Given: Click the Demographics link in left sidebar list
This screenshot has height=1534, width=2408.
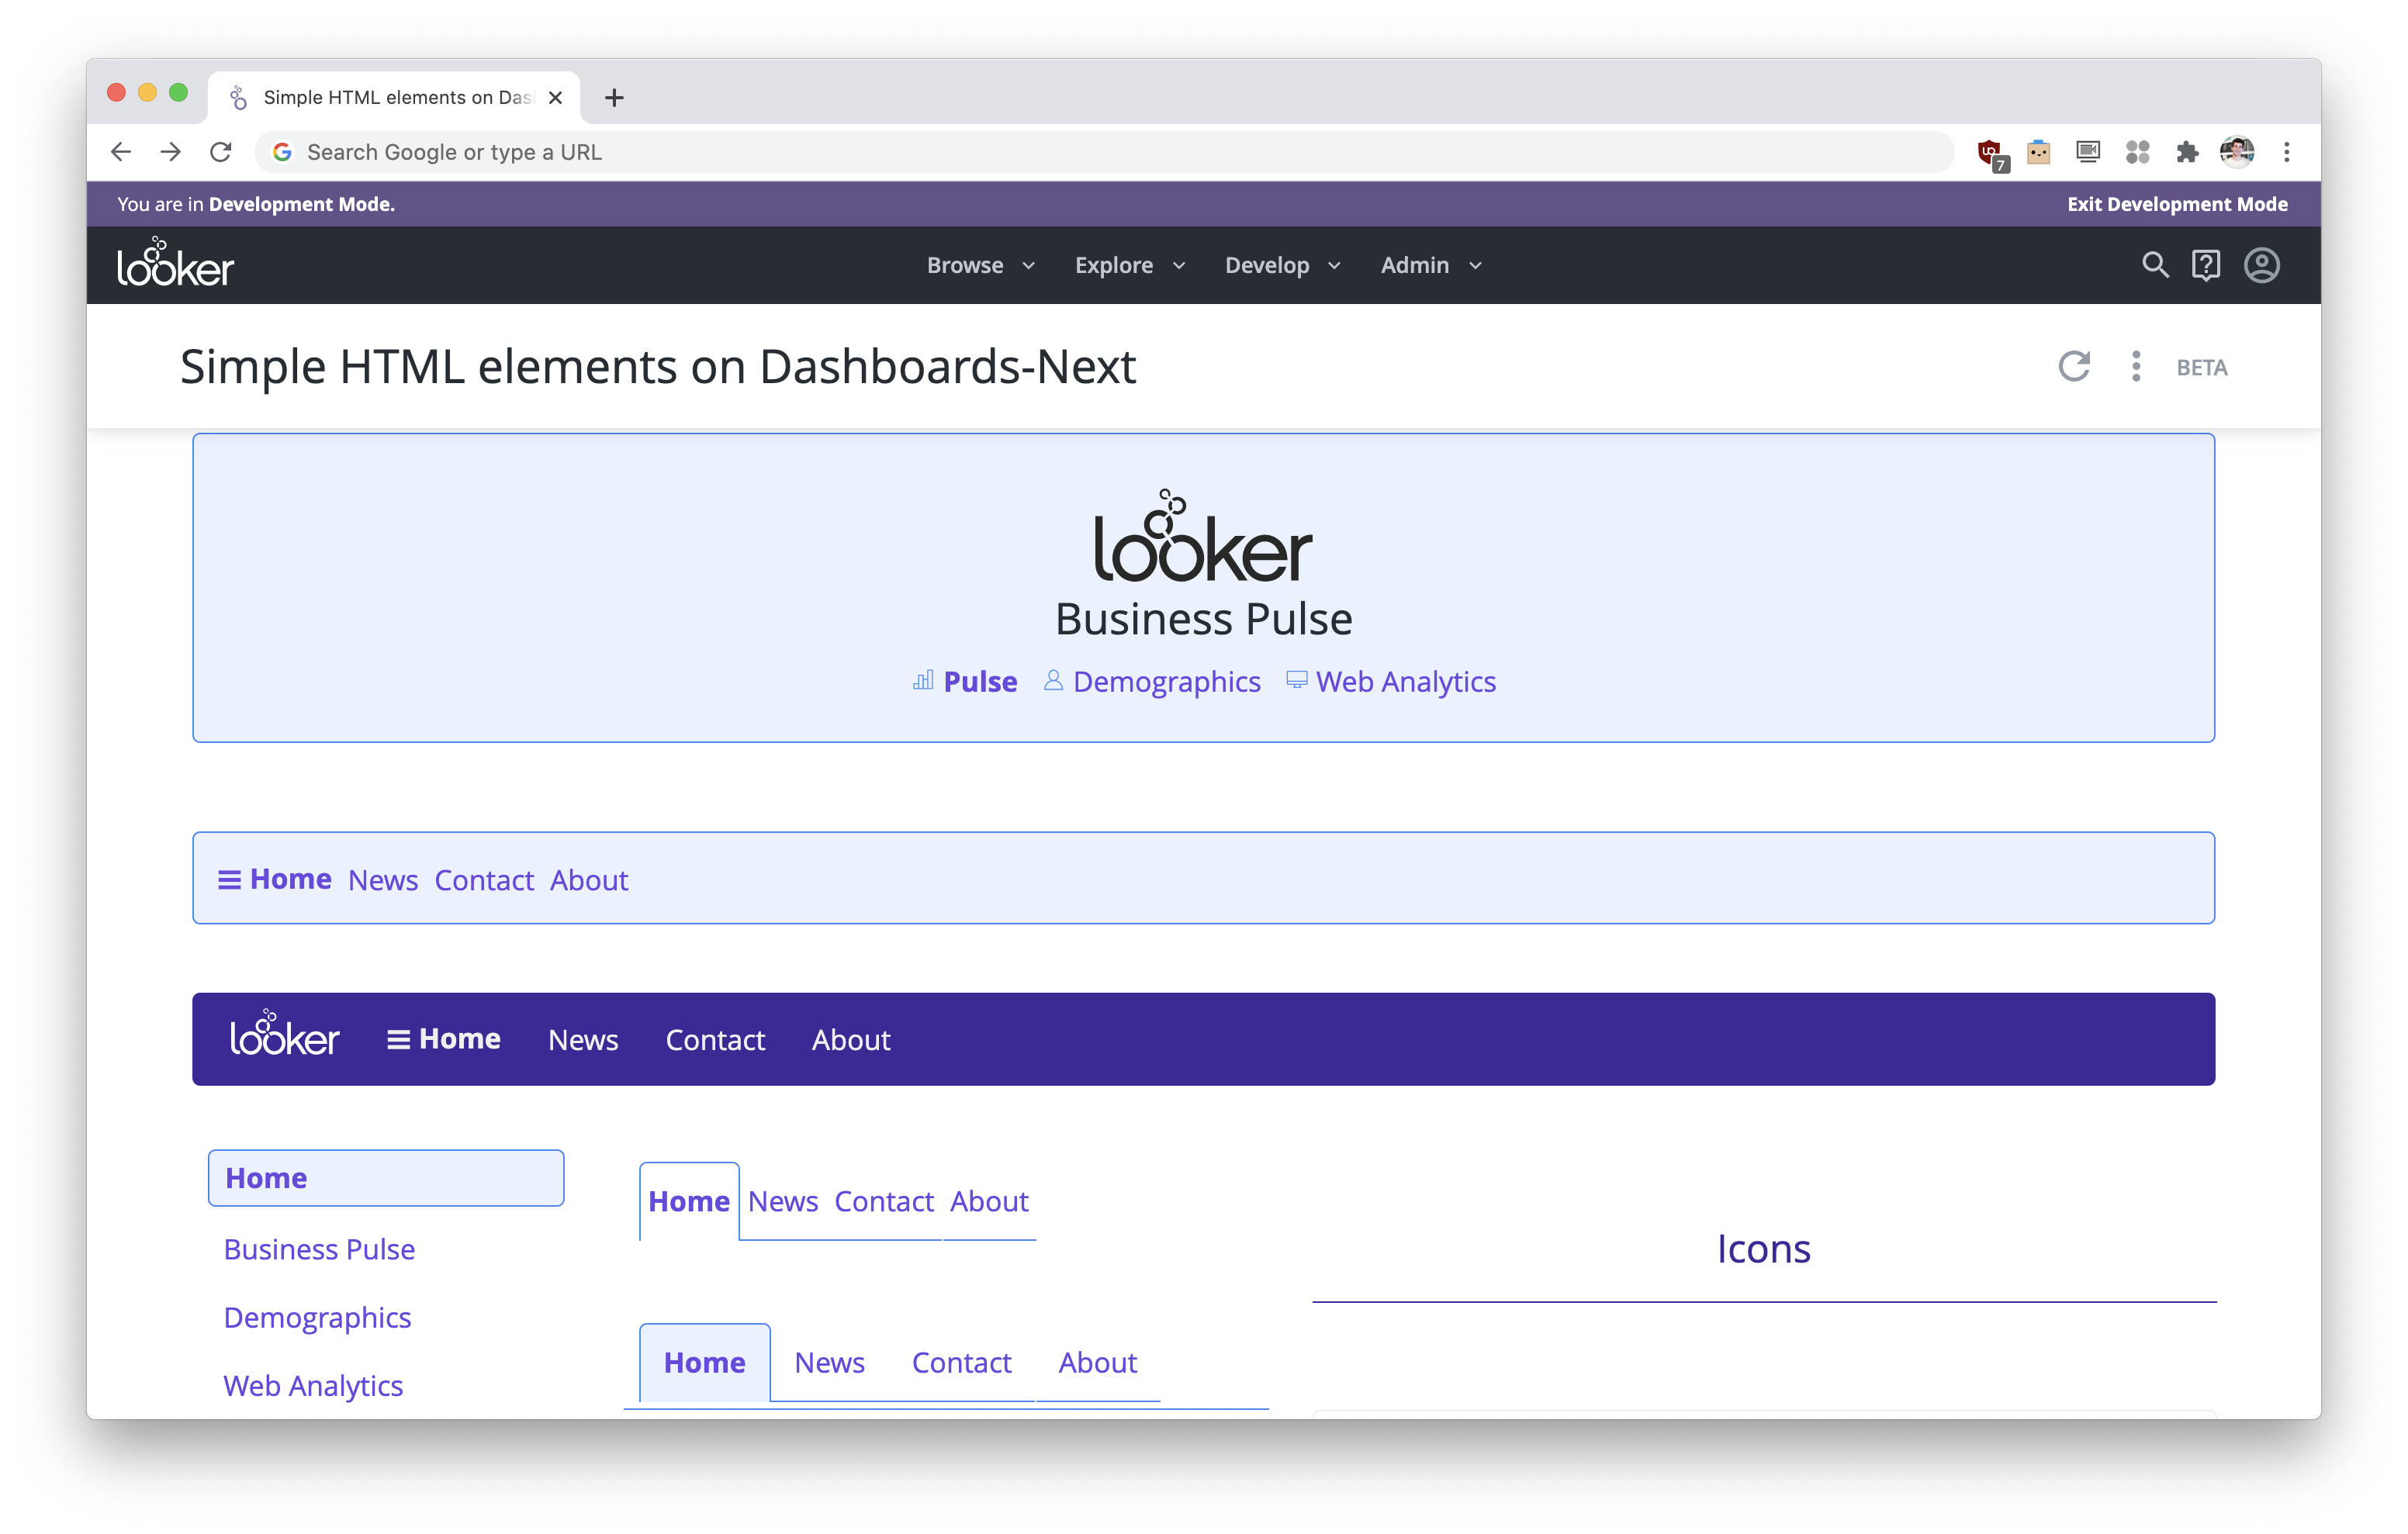Looking at the screenshot, I should [317, 1318].
